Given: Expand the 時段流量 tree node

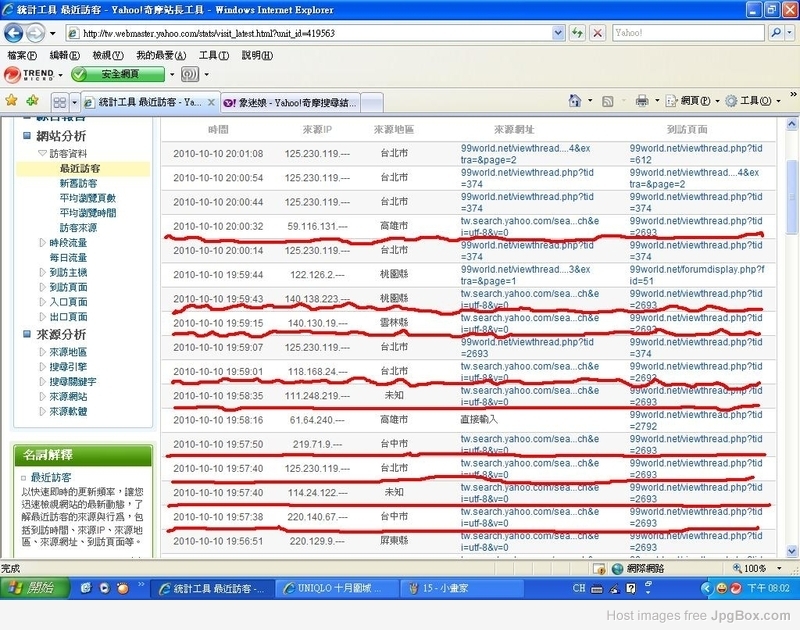Looking at the screenshot, I should click(43, 243).
